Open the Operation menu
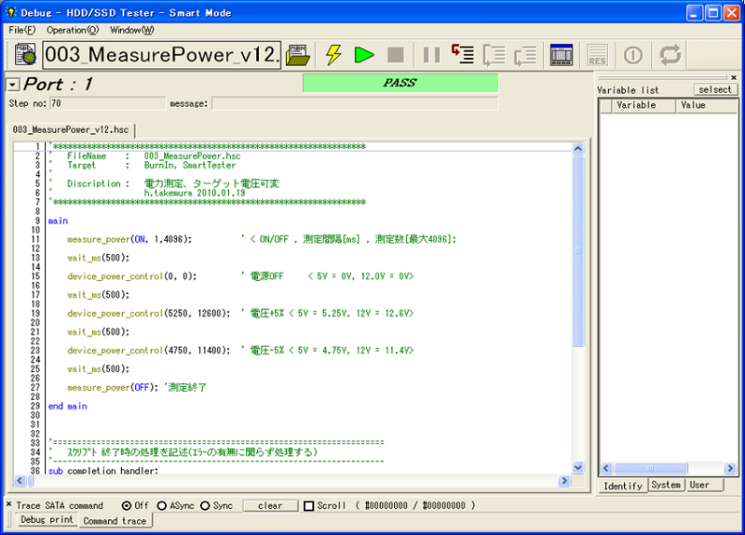The image size is (745, 535). click(x=73, y=30)
